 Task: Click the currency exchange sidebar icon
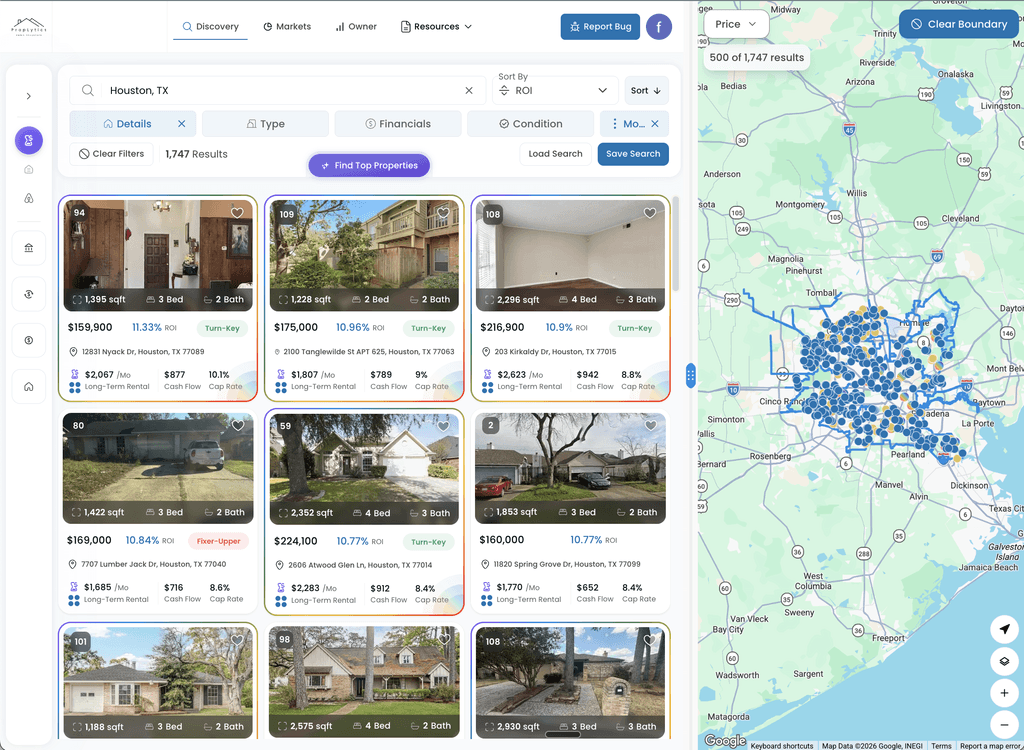pos(29,294)
